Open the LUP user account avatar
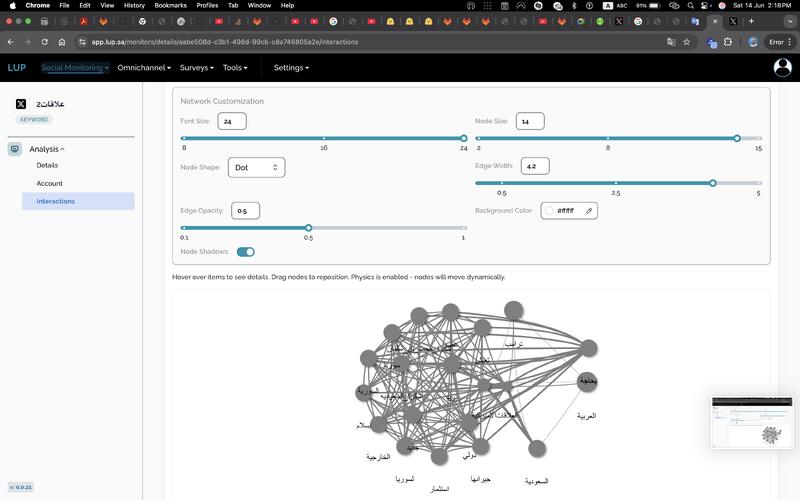Image resolution: width=800 pixels, height=500 pixels. (783, 67)
